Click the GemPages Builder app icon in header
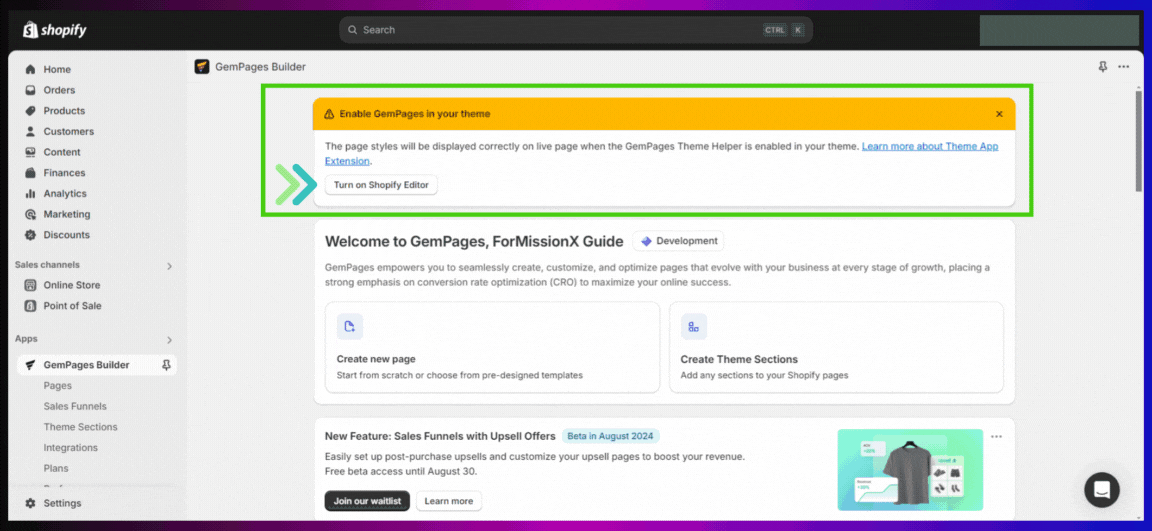Image resolution: width=1152 pixels, height=531 pixels. (x=202, y=67)
